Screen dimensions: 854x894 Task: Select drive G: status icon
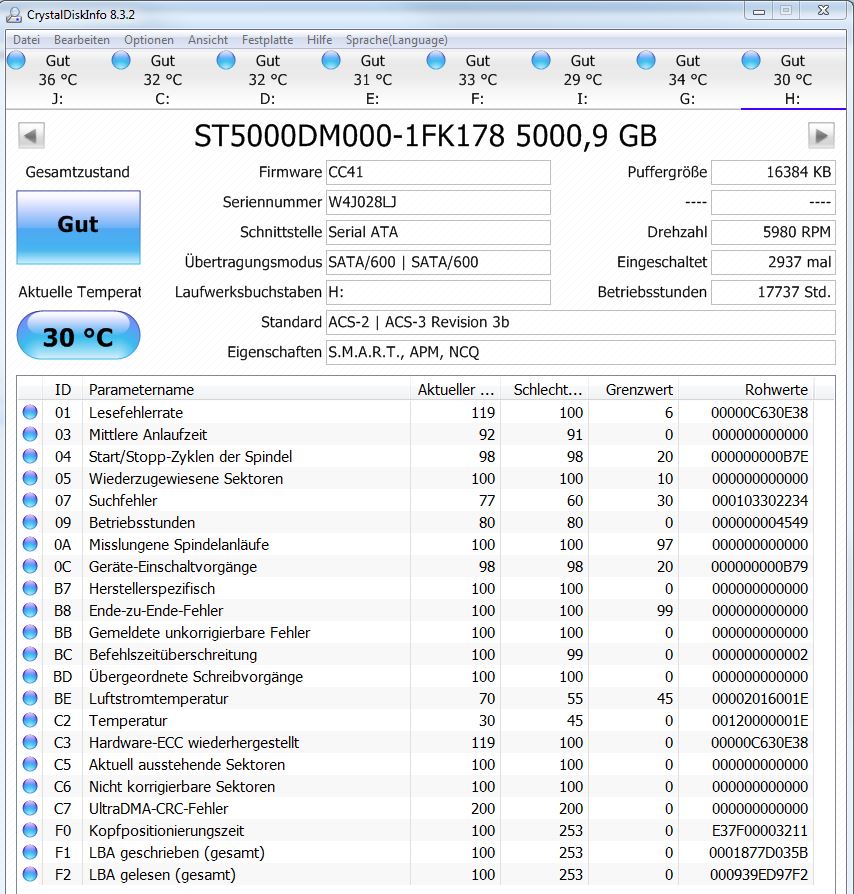point(646,60)
